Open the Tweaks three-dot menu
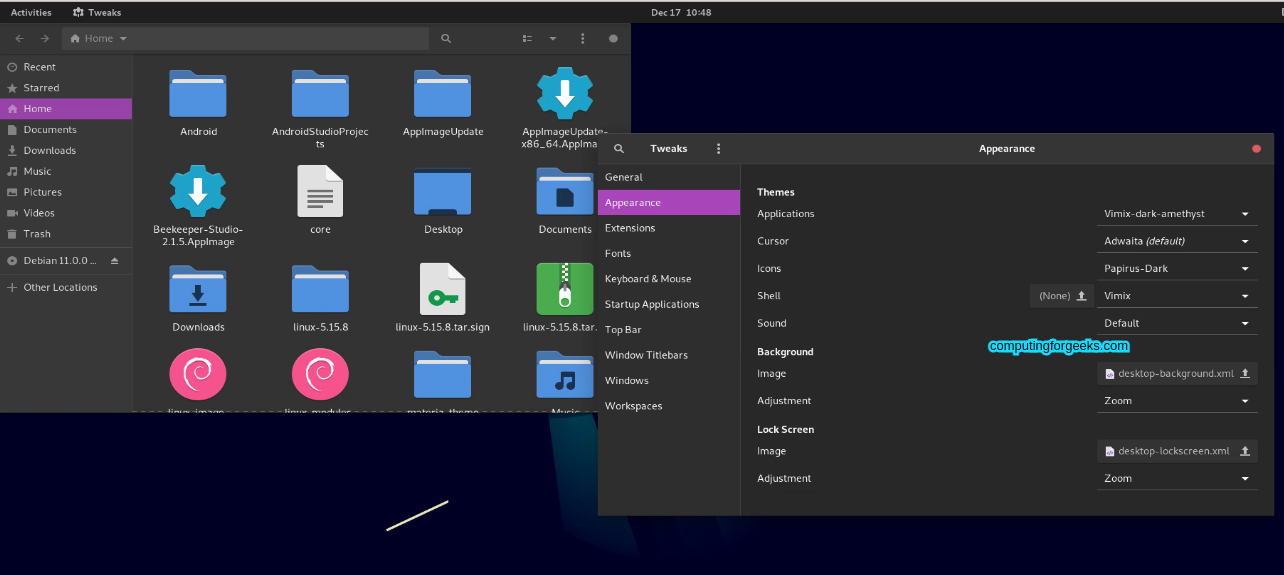Image resolution: width=1284 pixels, height=575 pixels. [x=718, y=148]
